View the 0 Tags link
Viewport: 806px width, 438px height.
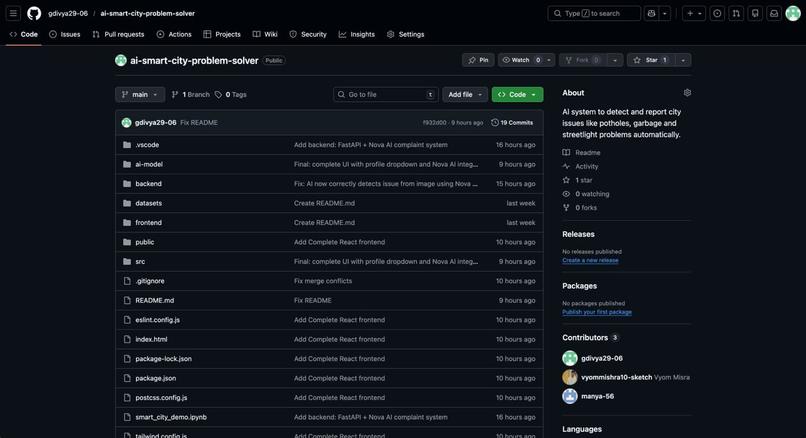231,95
